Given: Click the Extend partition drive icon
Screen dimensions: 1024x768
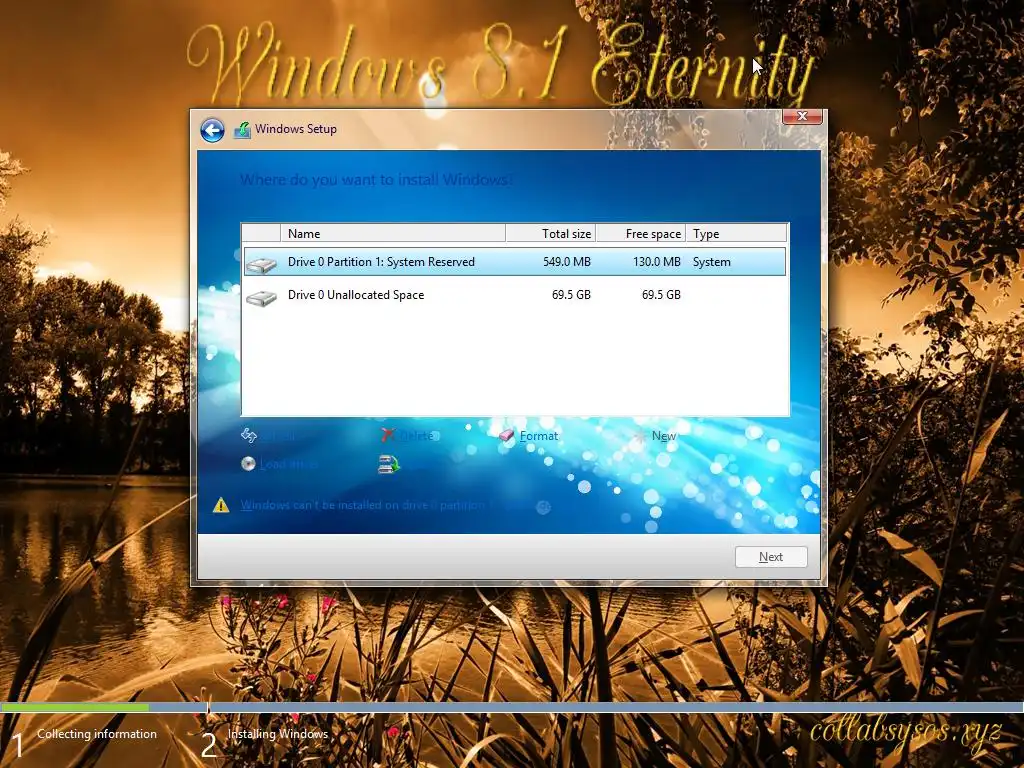Looking at the screenshot, I should click(389, 464).
